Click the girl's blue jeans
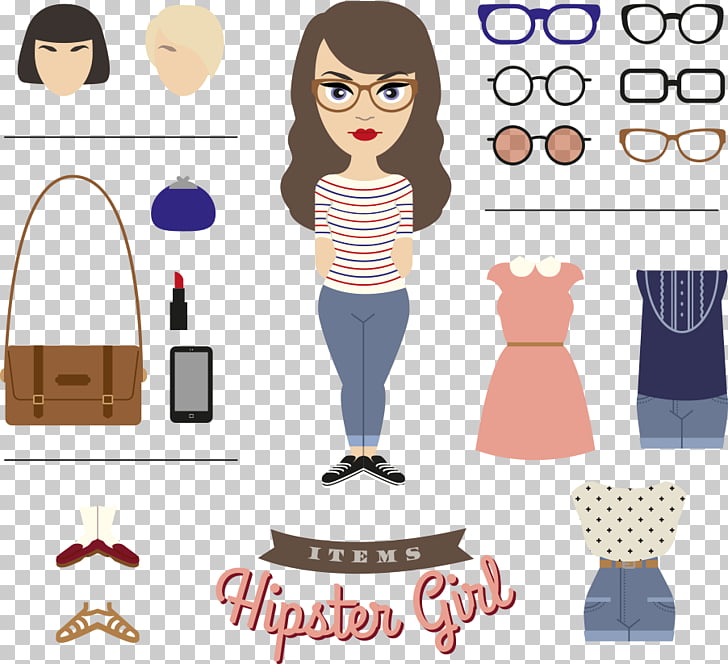 364,366
